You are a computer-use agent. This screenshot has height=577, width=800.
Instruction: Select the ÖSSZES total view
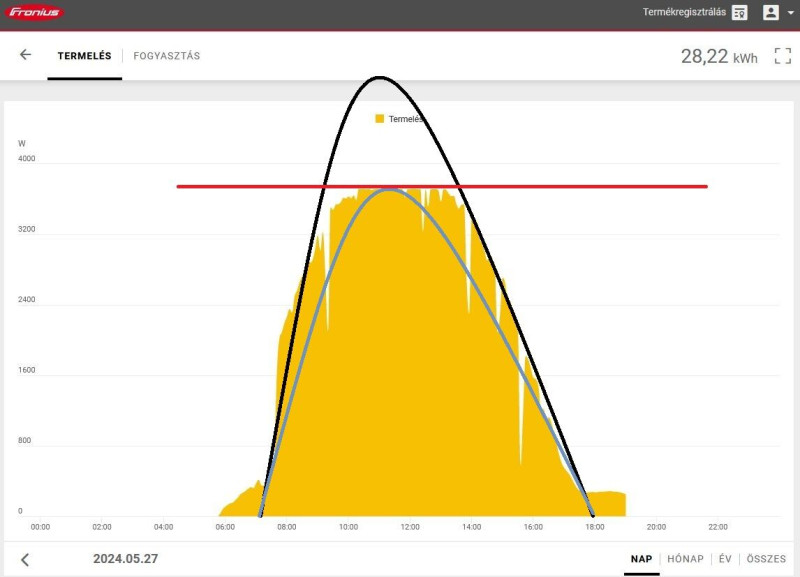point(766,559)
